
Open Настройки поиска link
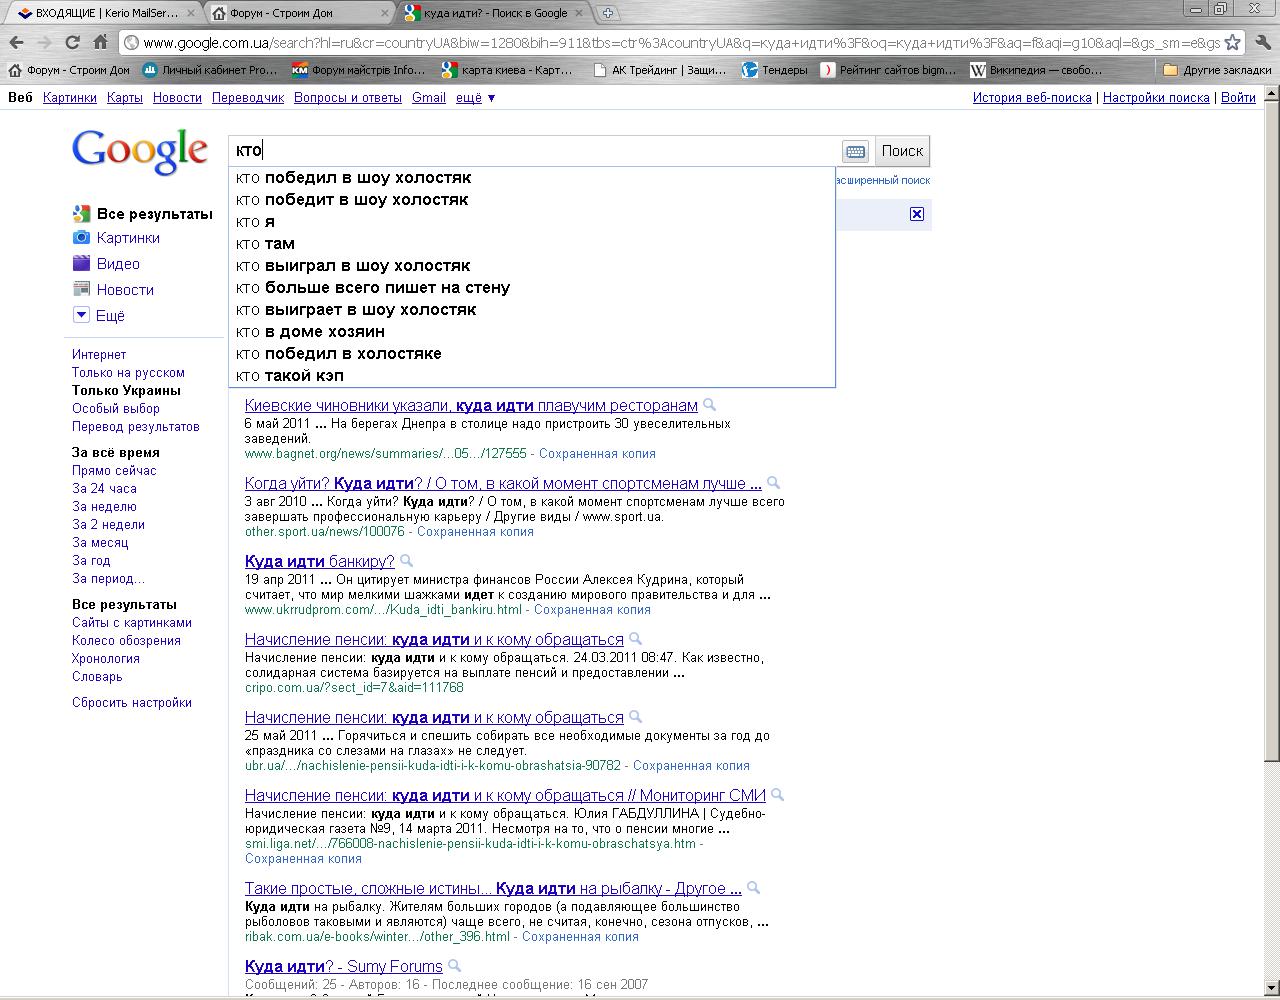[1156, 97]
